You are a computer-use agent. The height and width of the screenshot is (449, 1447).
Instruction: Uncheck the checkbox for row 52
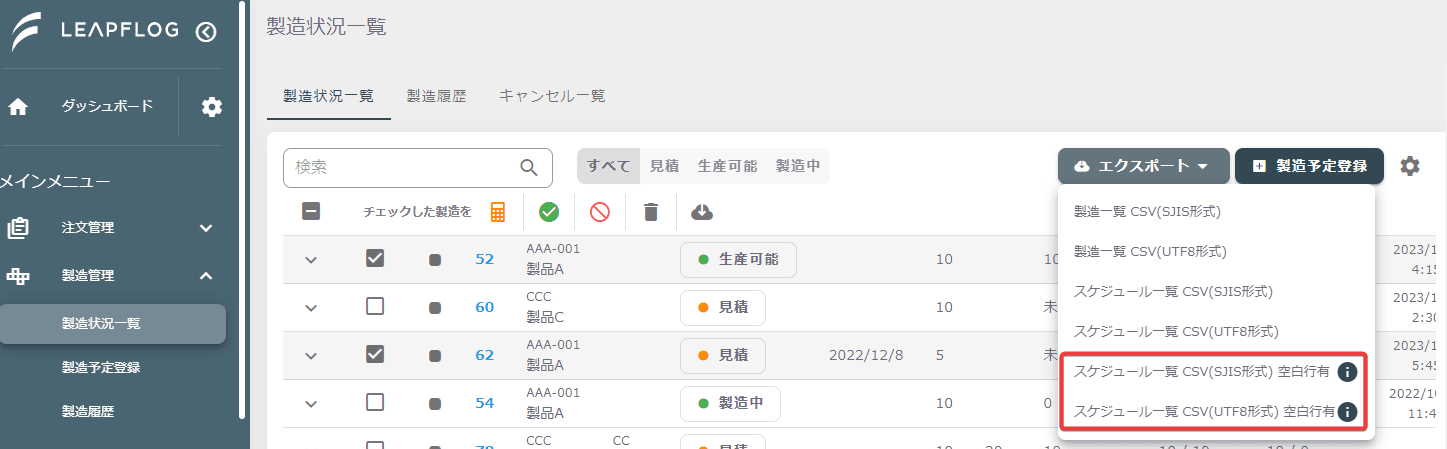(x=375, y=258)
